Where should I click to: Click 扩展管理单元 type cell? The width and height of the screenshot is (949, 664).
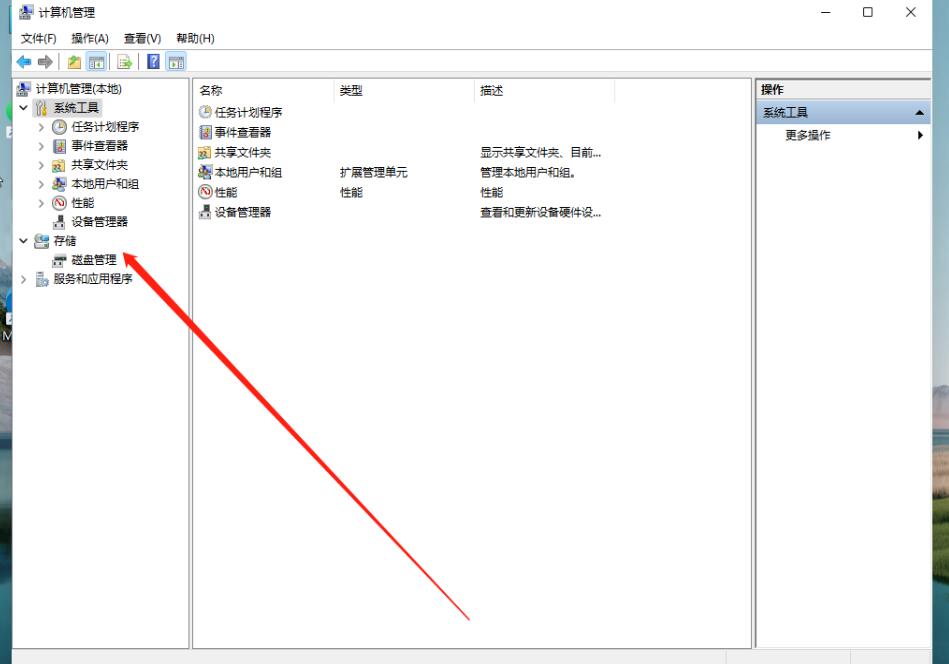pos(373,173)
